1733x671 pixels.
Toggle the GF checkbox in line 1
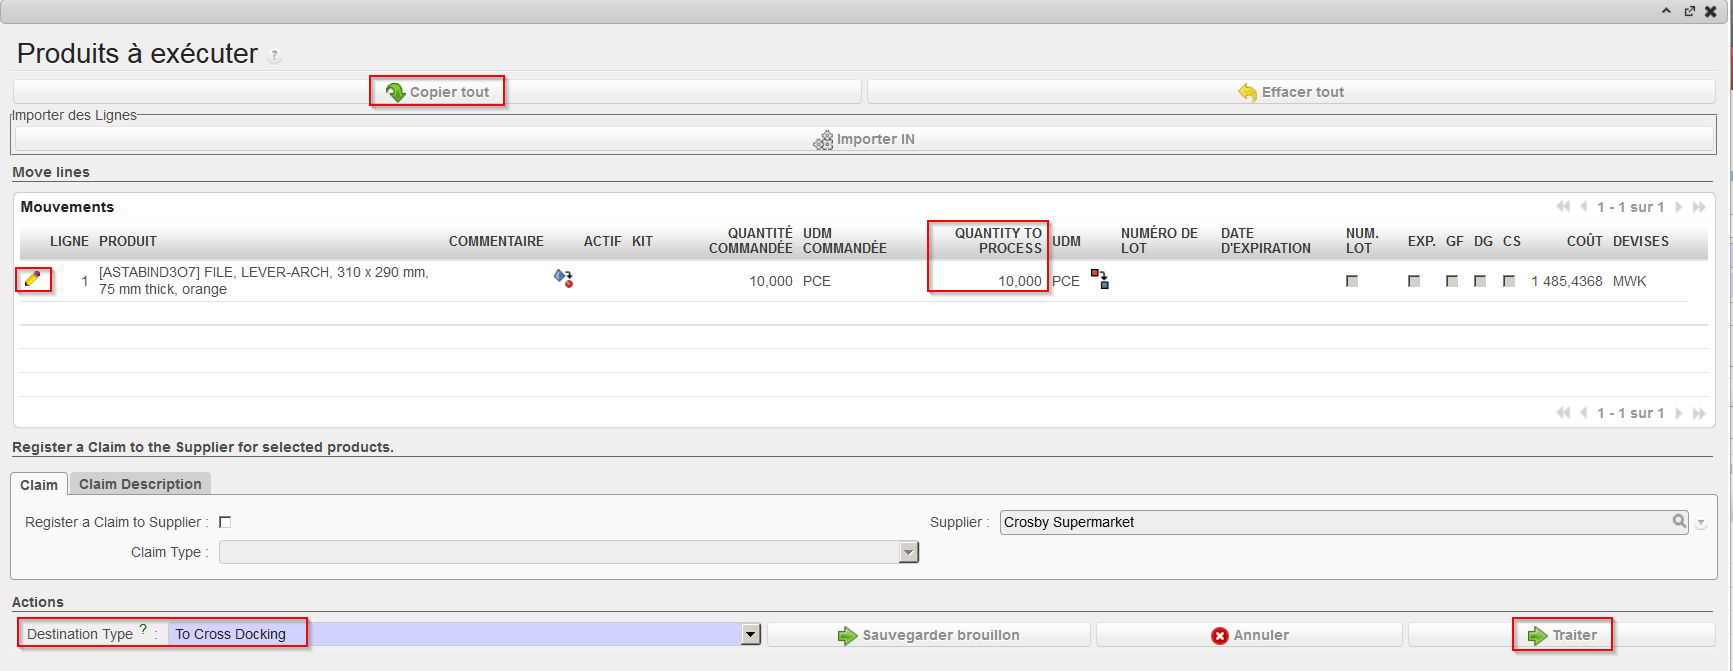[x=1452, y=281]
